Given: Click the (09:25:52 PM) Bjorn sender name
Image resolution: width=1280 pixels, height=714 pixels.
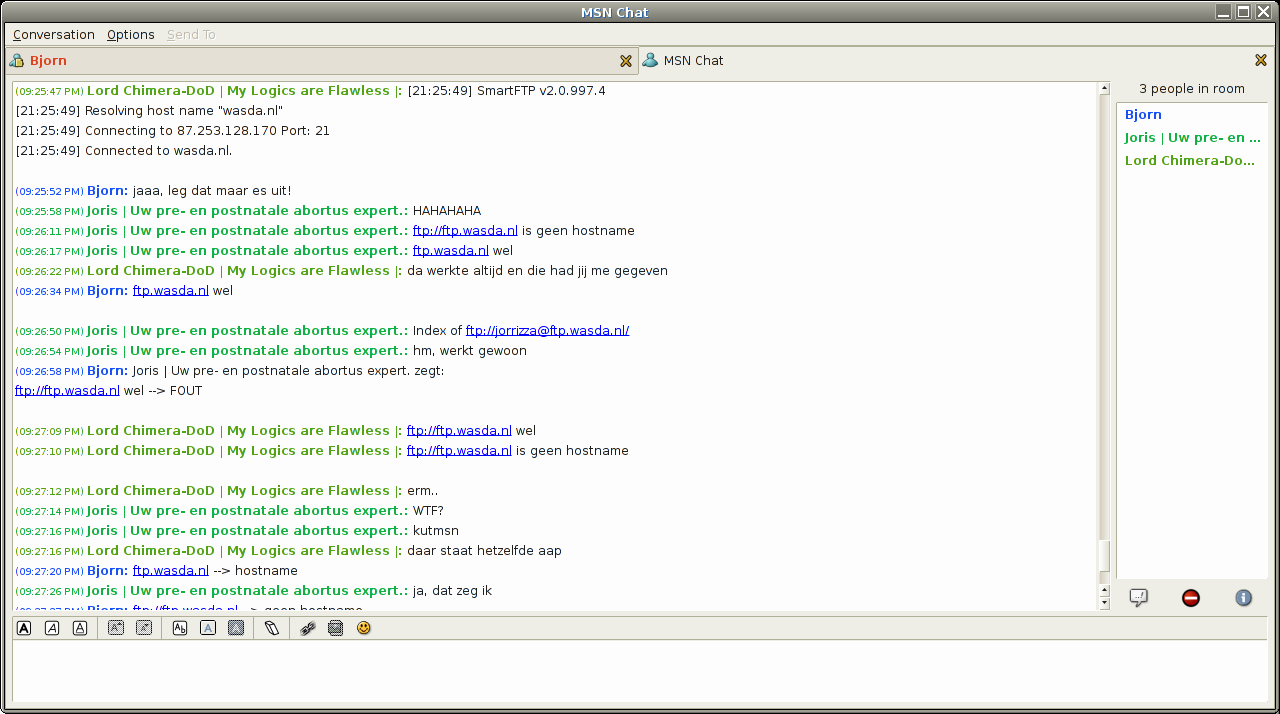Looking at the screenshot, I should pos(107,191).
